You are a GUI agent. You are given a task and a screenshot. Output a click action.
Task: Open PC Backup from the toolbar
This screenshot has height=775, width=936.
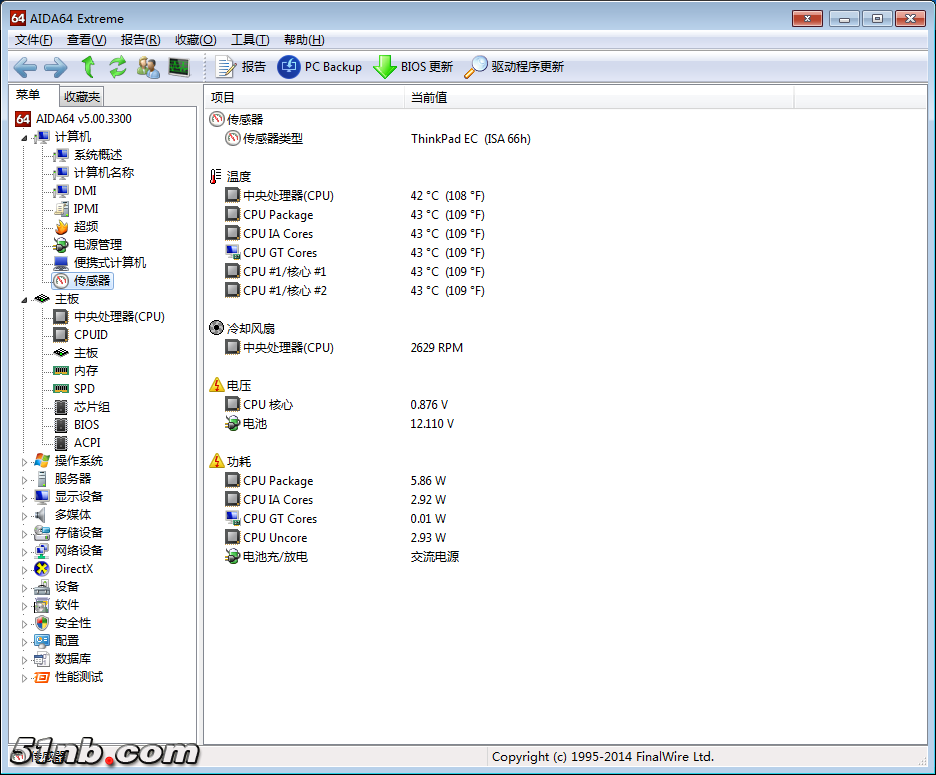(x=320, y=67)
